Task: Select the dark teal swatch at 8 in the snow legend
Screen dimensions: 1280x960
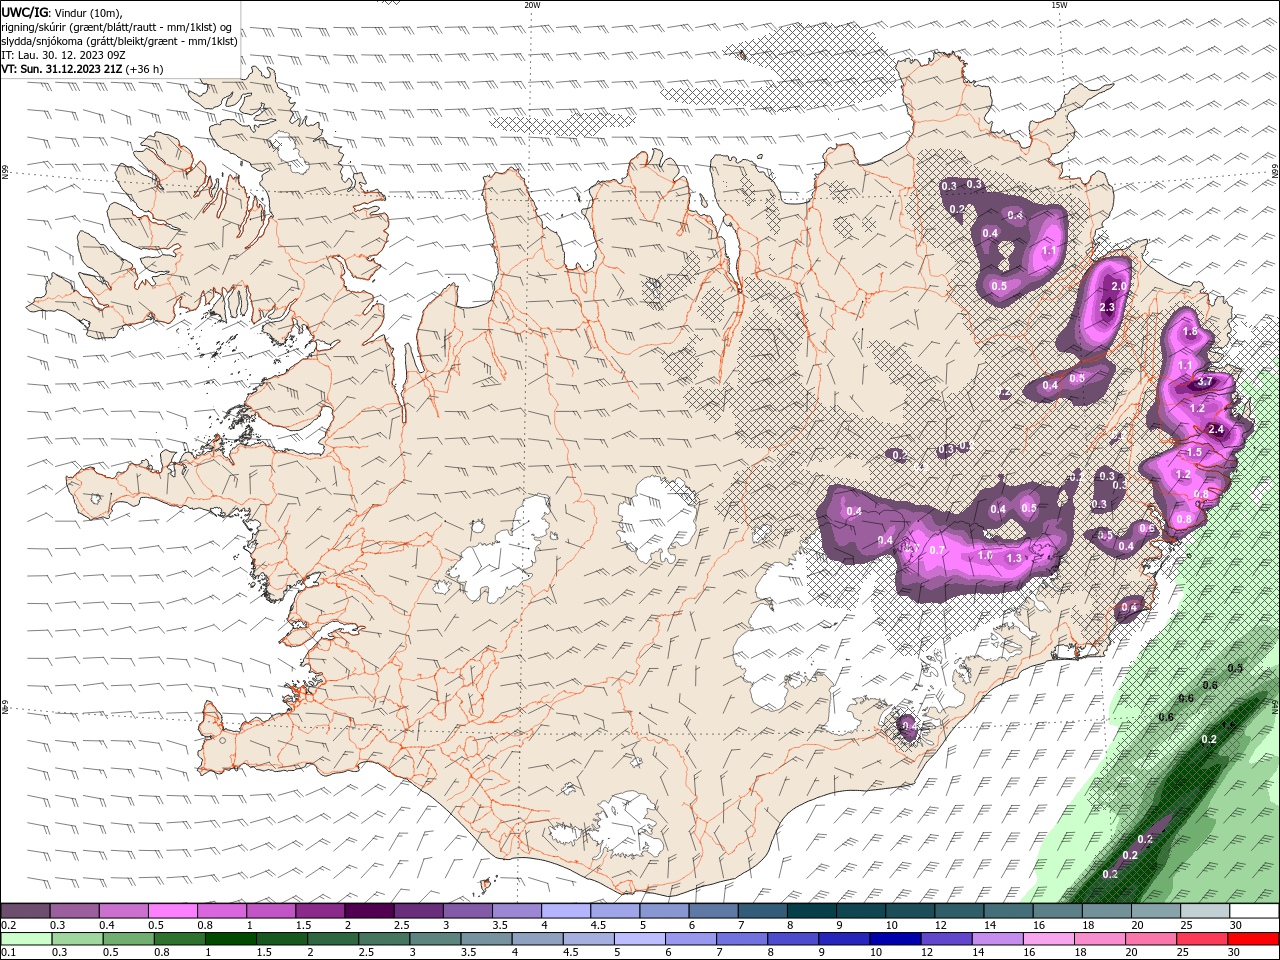Action: tap(811, 911)
